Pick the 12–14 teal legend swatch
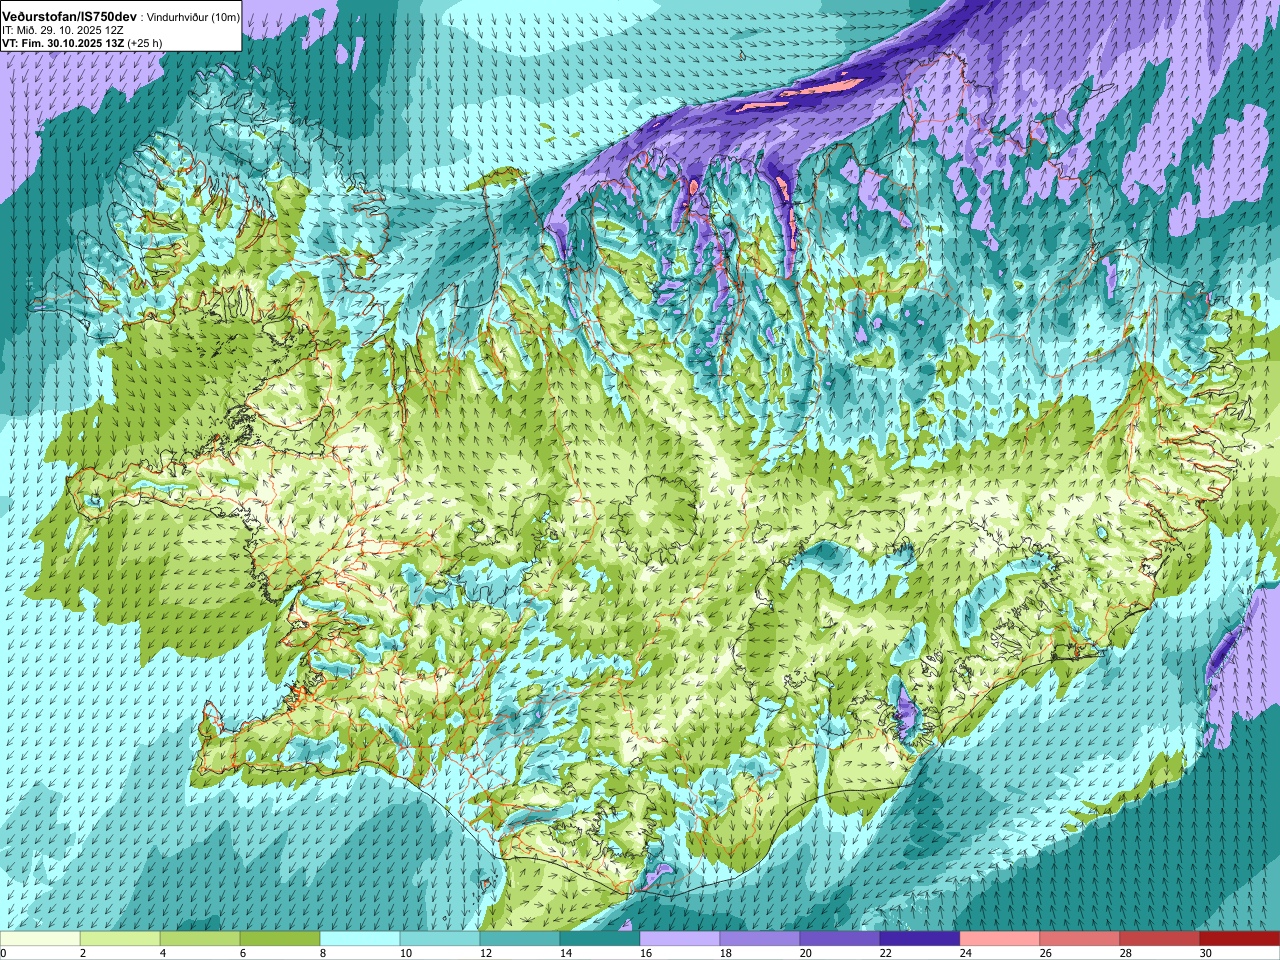Viewport: 1280px width, 960px height. [x=520, y=939]
